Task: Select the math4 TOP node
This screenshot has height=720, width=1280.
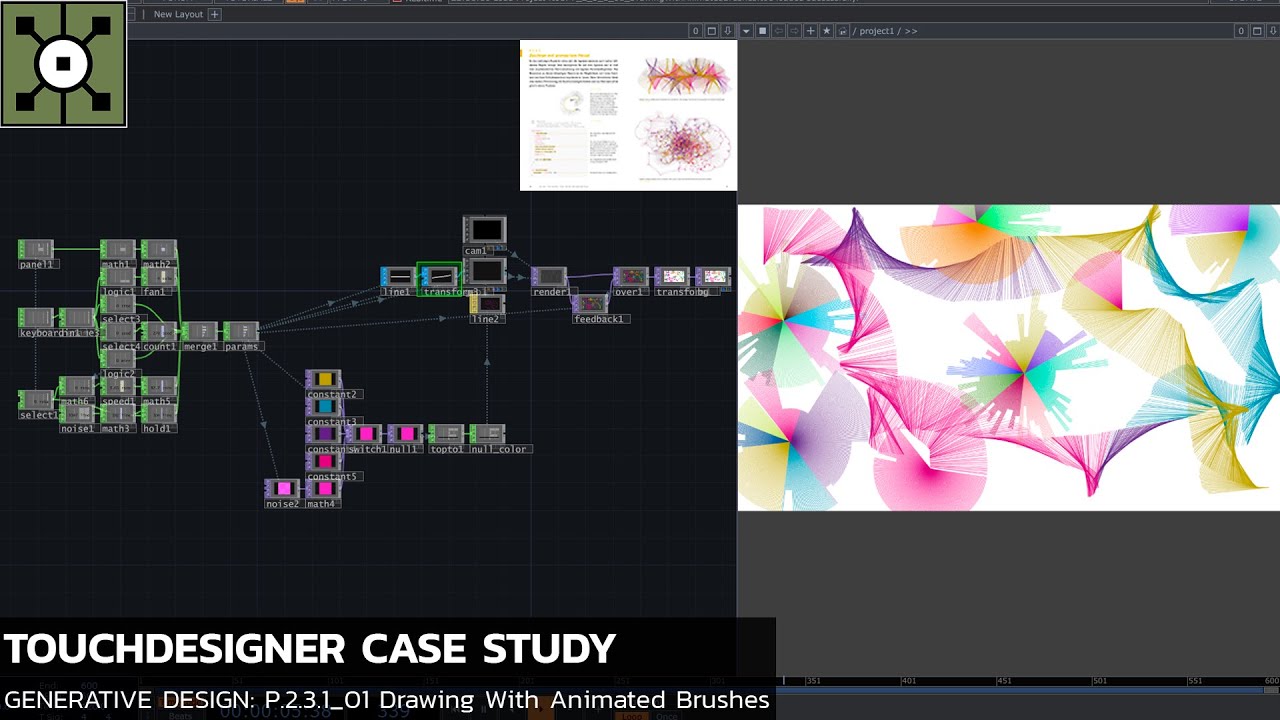Action: click(x=323, y=489)
